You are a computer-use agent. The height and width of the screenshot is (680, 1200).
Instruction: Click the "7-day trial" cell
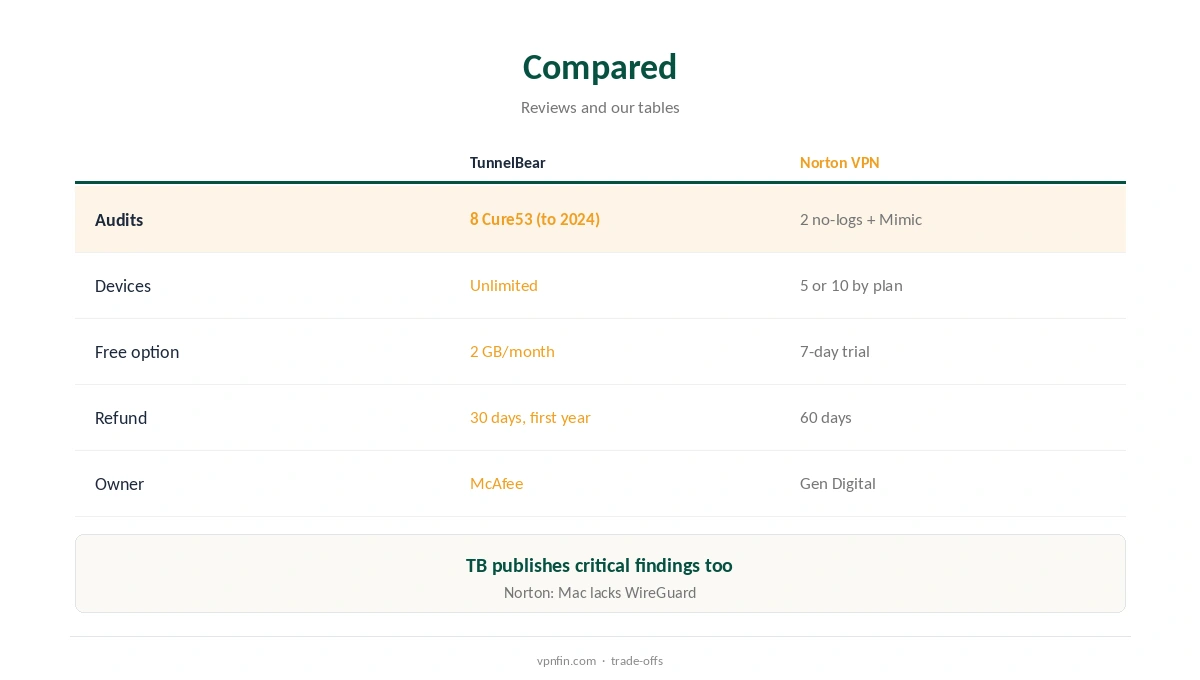[x=835, y=351]
